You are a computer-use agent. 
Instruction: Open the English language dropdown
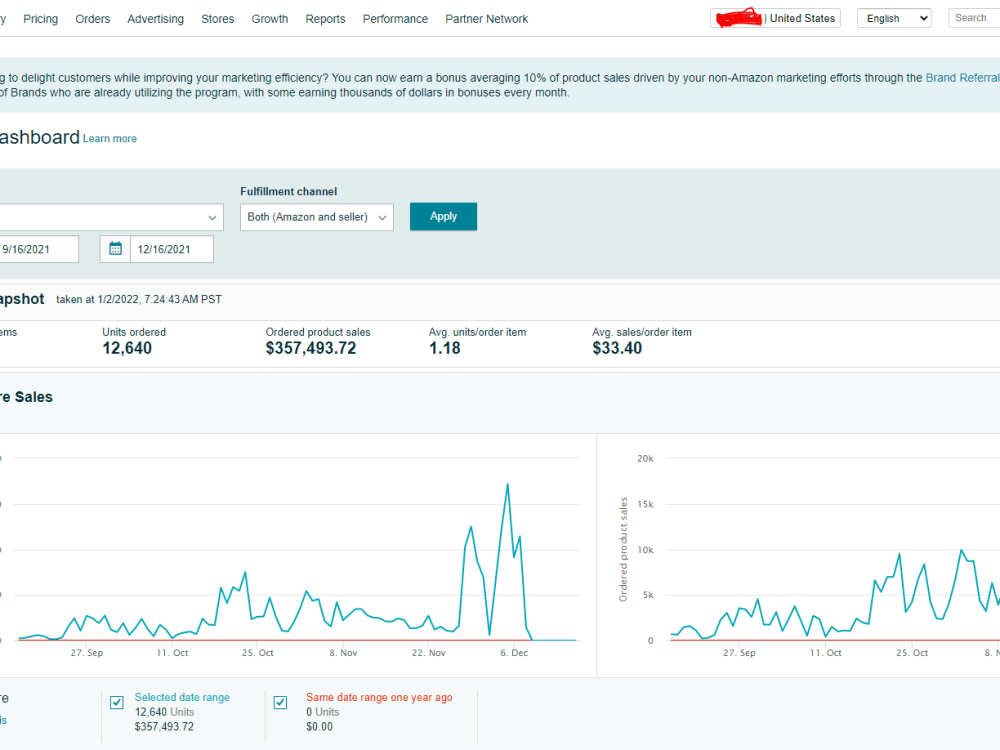pyautogui.click(x=894, y=18)
